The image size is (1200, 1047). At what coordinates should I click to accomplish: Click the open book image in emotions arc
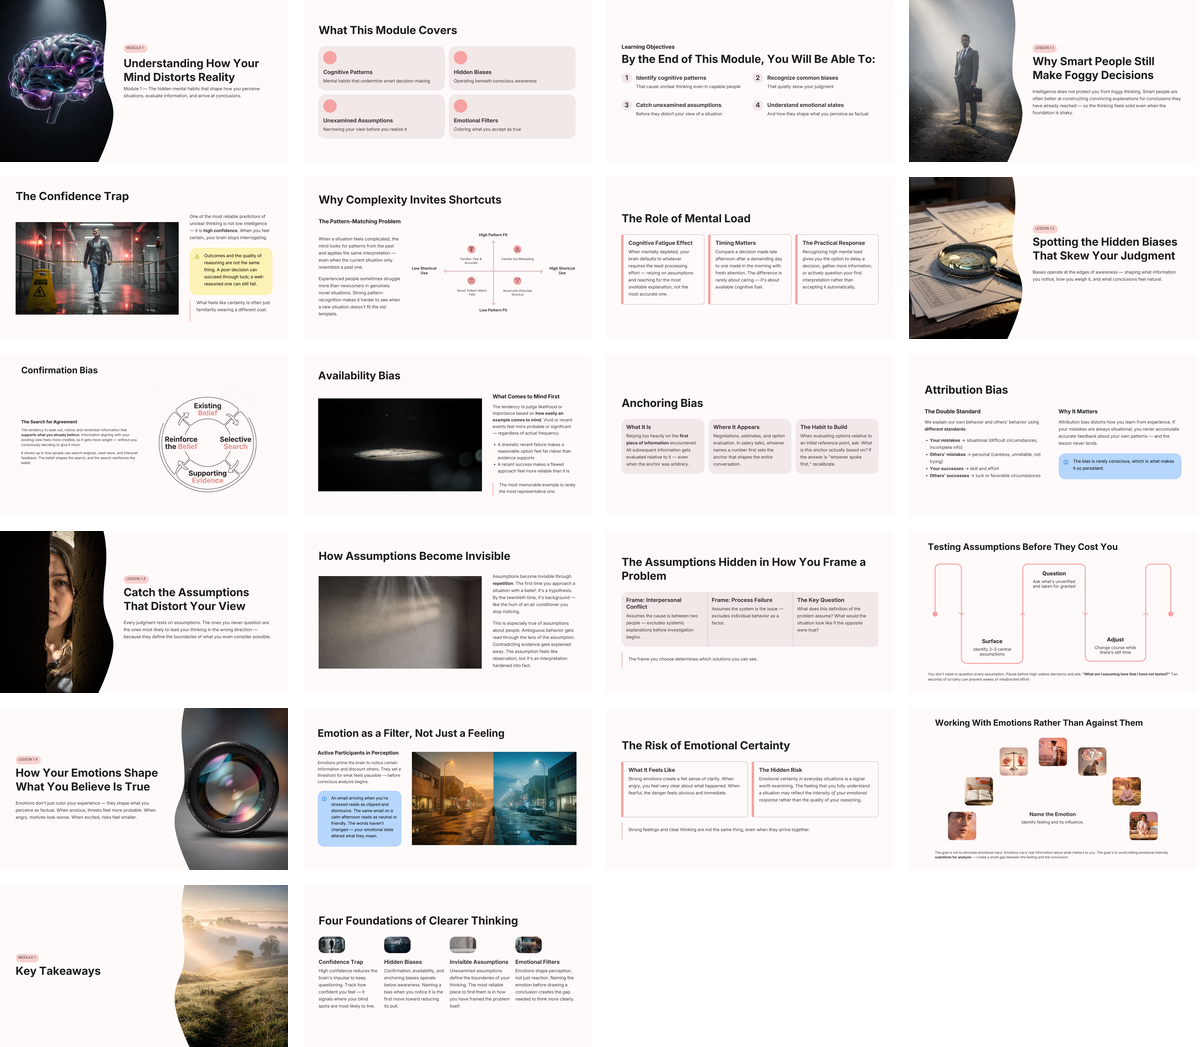click(979, 792)
